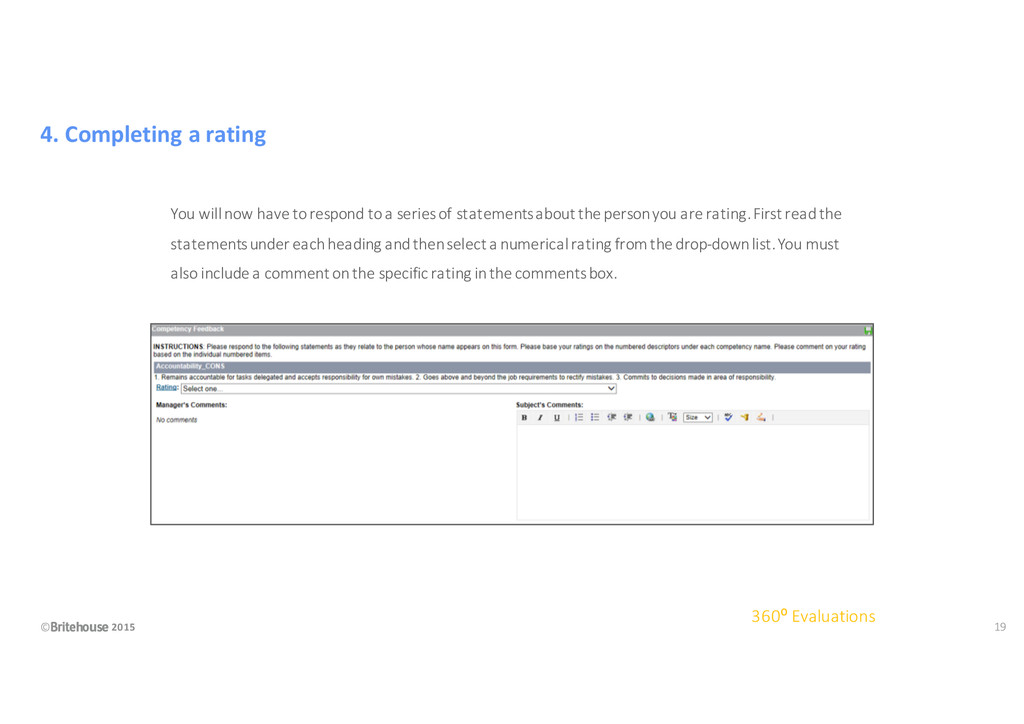Viewport: 1024px width, 724px height.
Task: Click the yellow paste formatting icon
Action: coord(744,418)
